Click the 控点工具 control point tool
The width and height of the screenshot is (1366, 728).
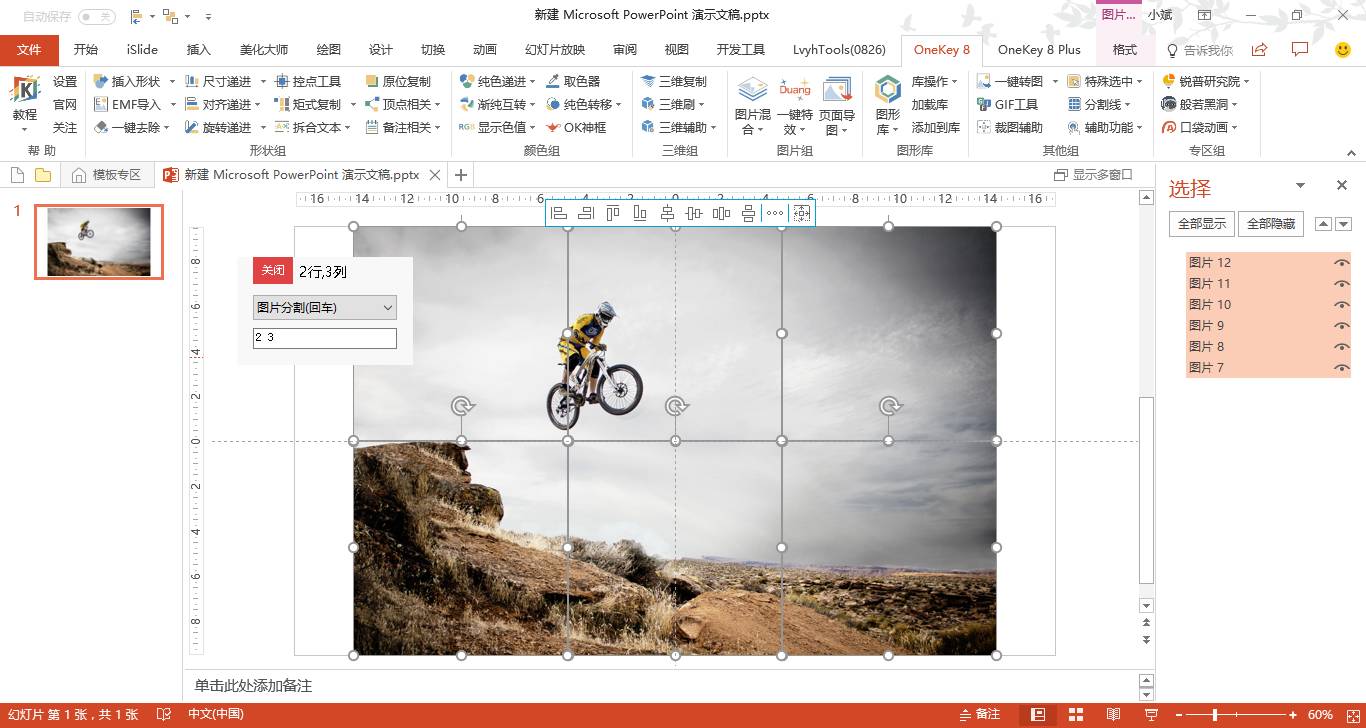click(308, 81)
